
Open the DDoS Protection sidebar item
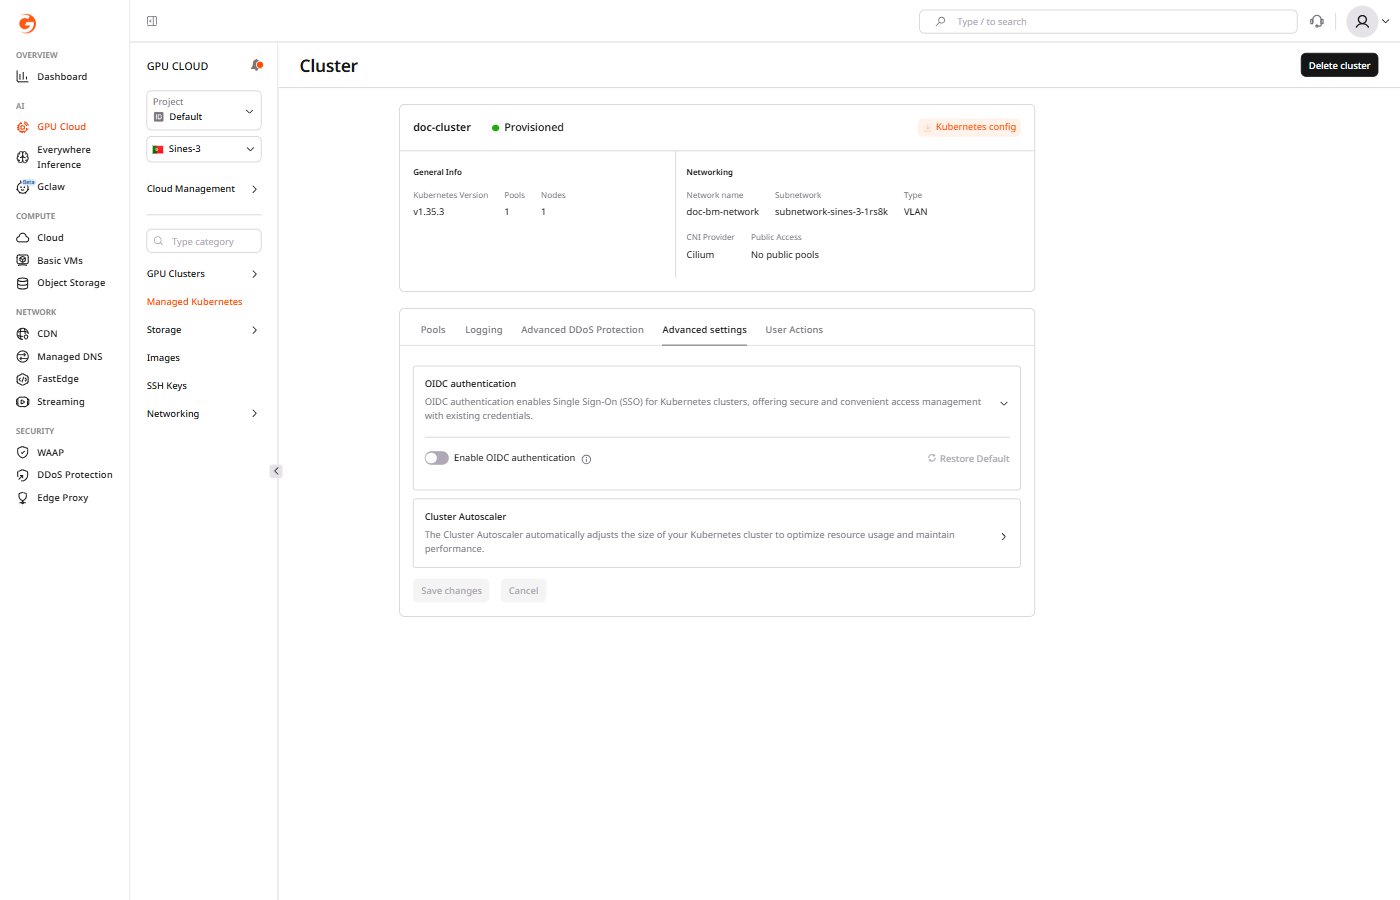click(75, 475)
